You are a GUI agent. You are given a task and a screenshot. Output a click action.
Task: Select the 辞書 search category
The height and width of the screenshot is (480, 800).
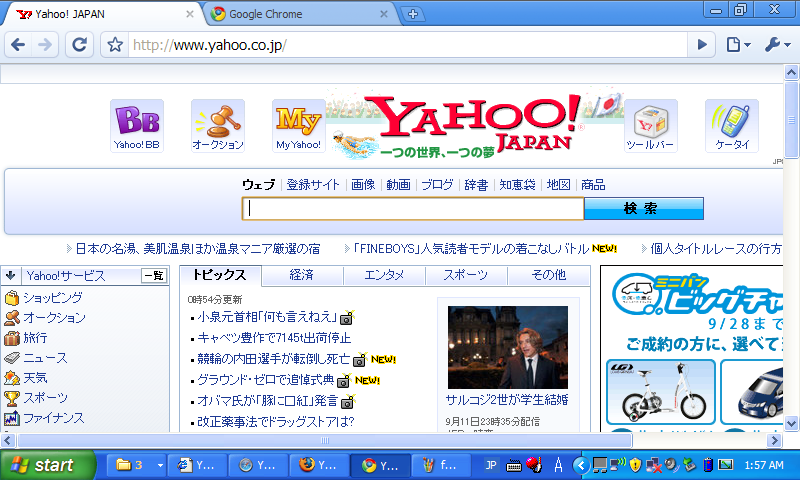[476, 185]
